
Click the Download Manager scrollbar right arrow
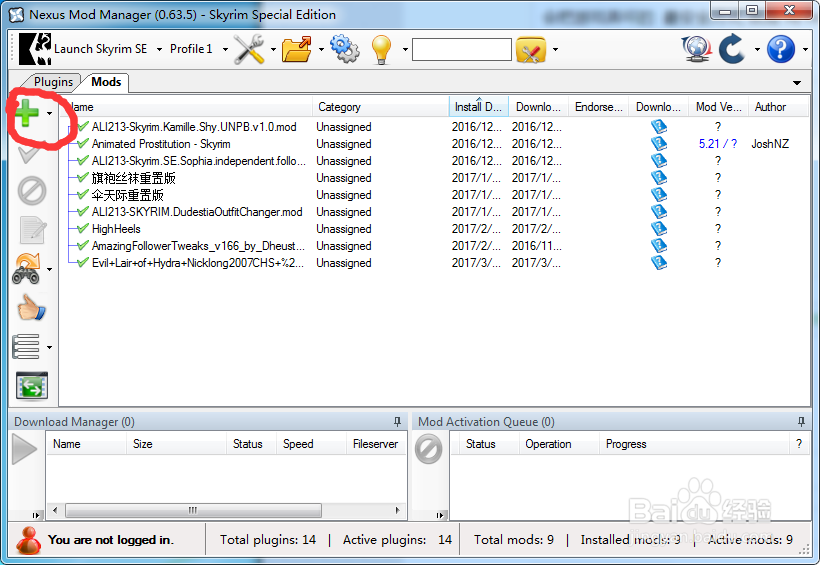tap(397, 510)
